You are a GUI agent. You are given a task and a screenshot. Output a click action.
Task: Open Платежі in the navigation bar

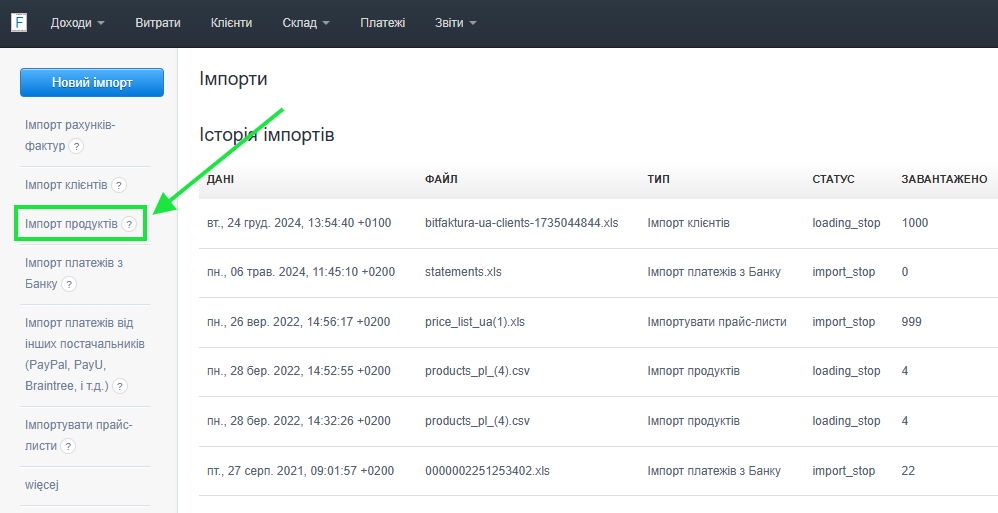382,22
